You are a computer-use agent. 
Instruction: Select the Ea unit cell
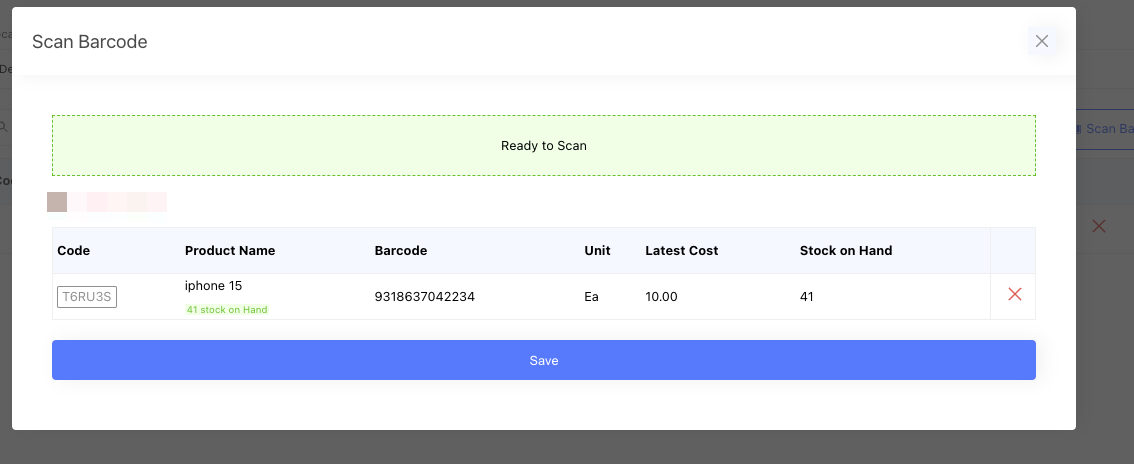tap(591, 297)
